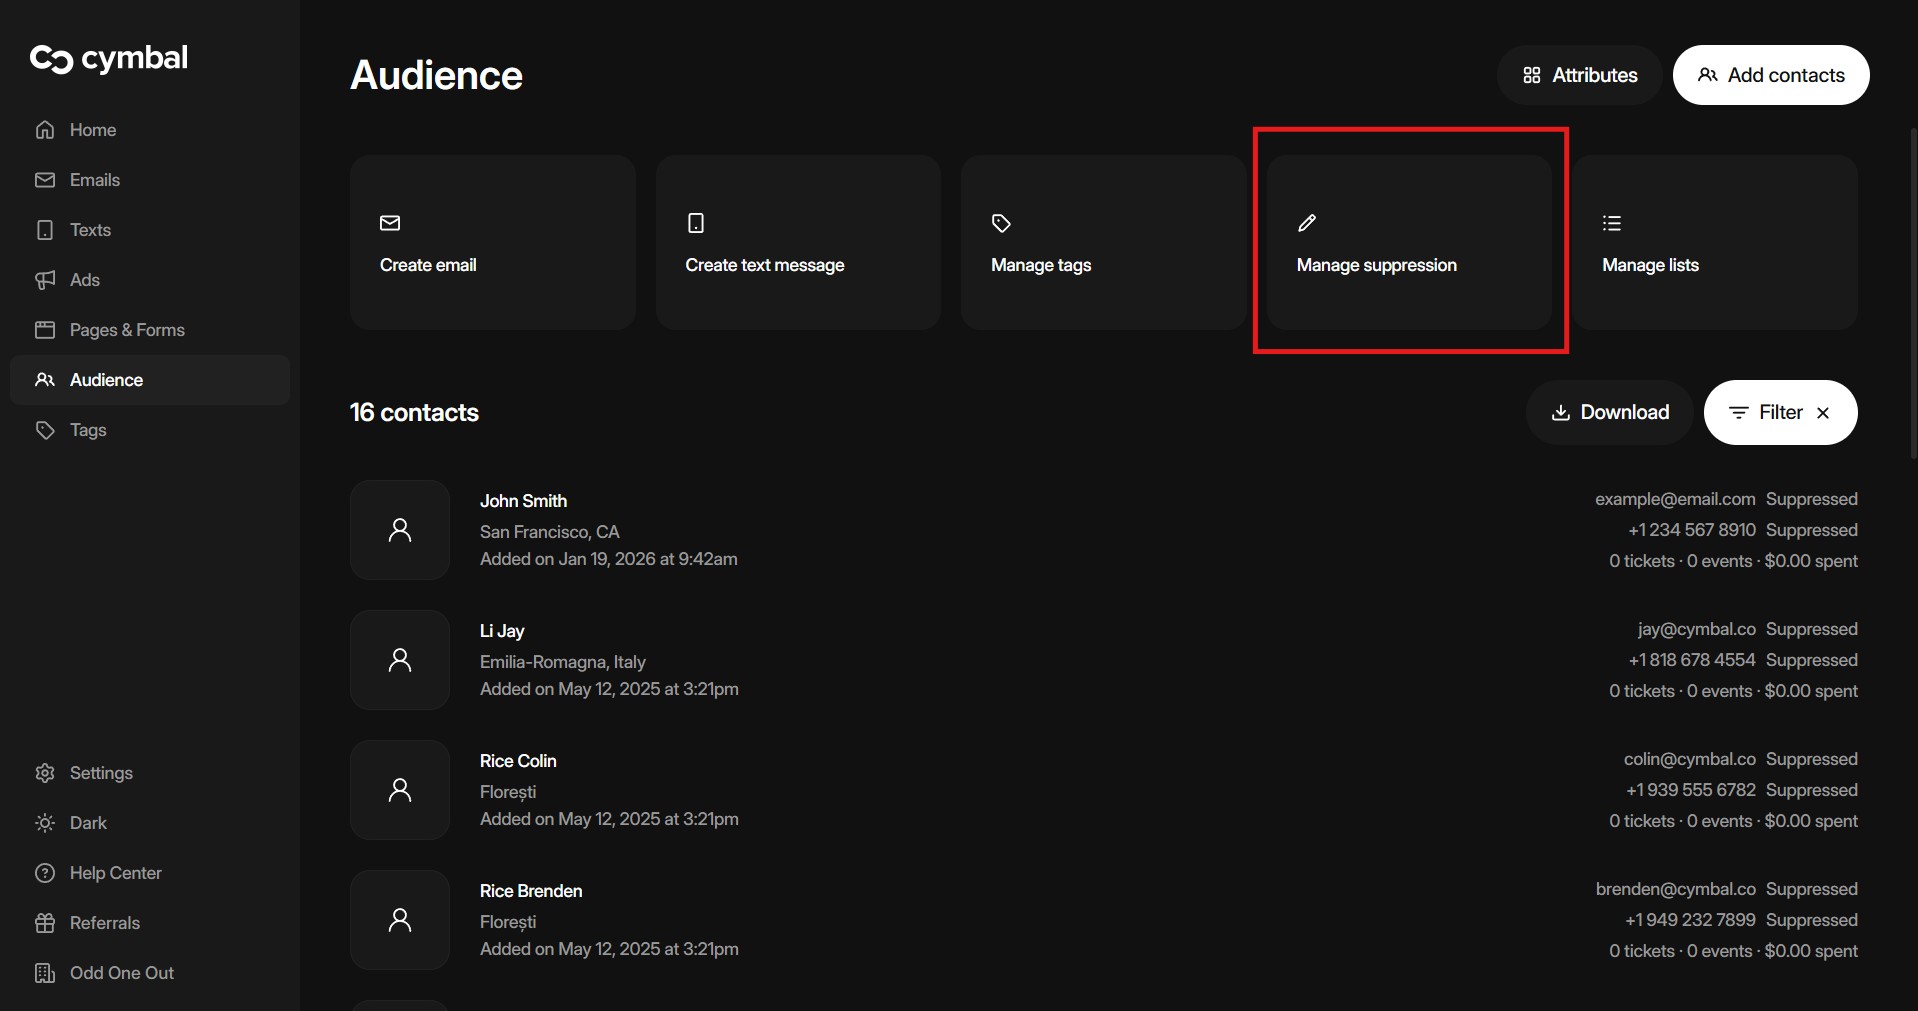Open the Tags sidebar icon

[x=45, y=430]
